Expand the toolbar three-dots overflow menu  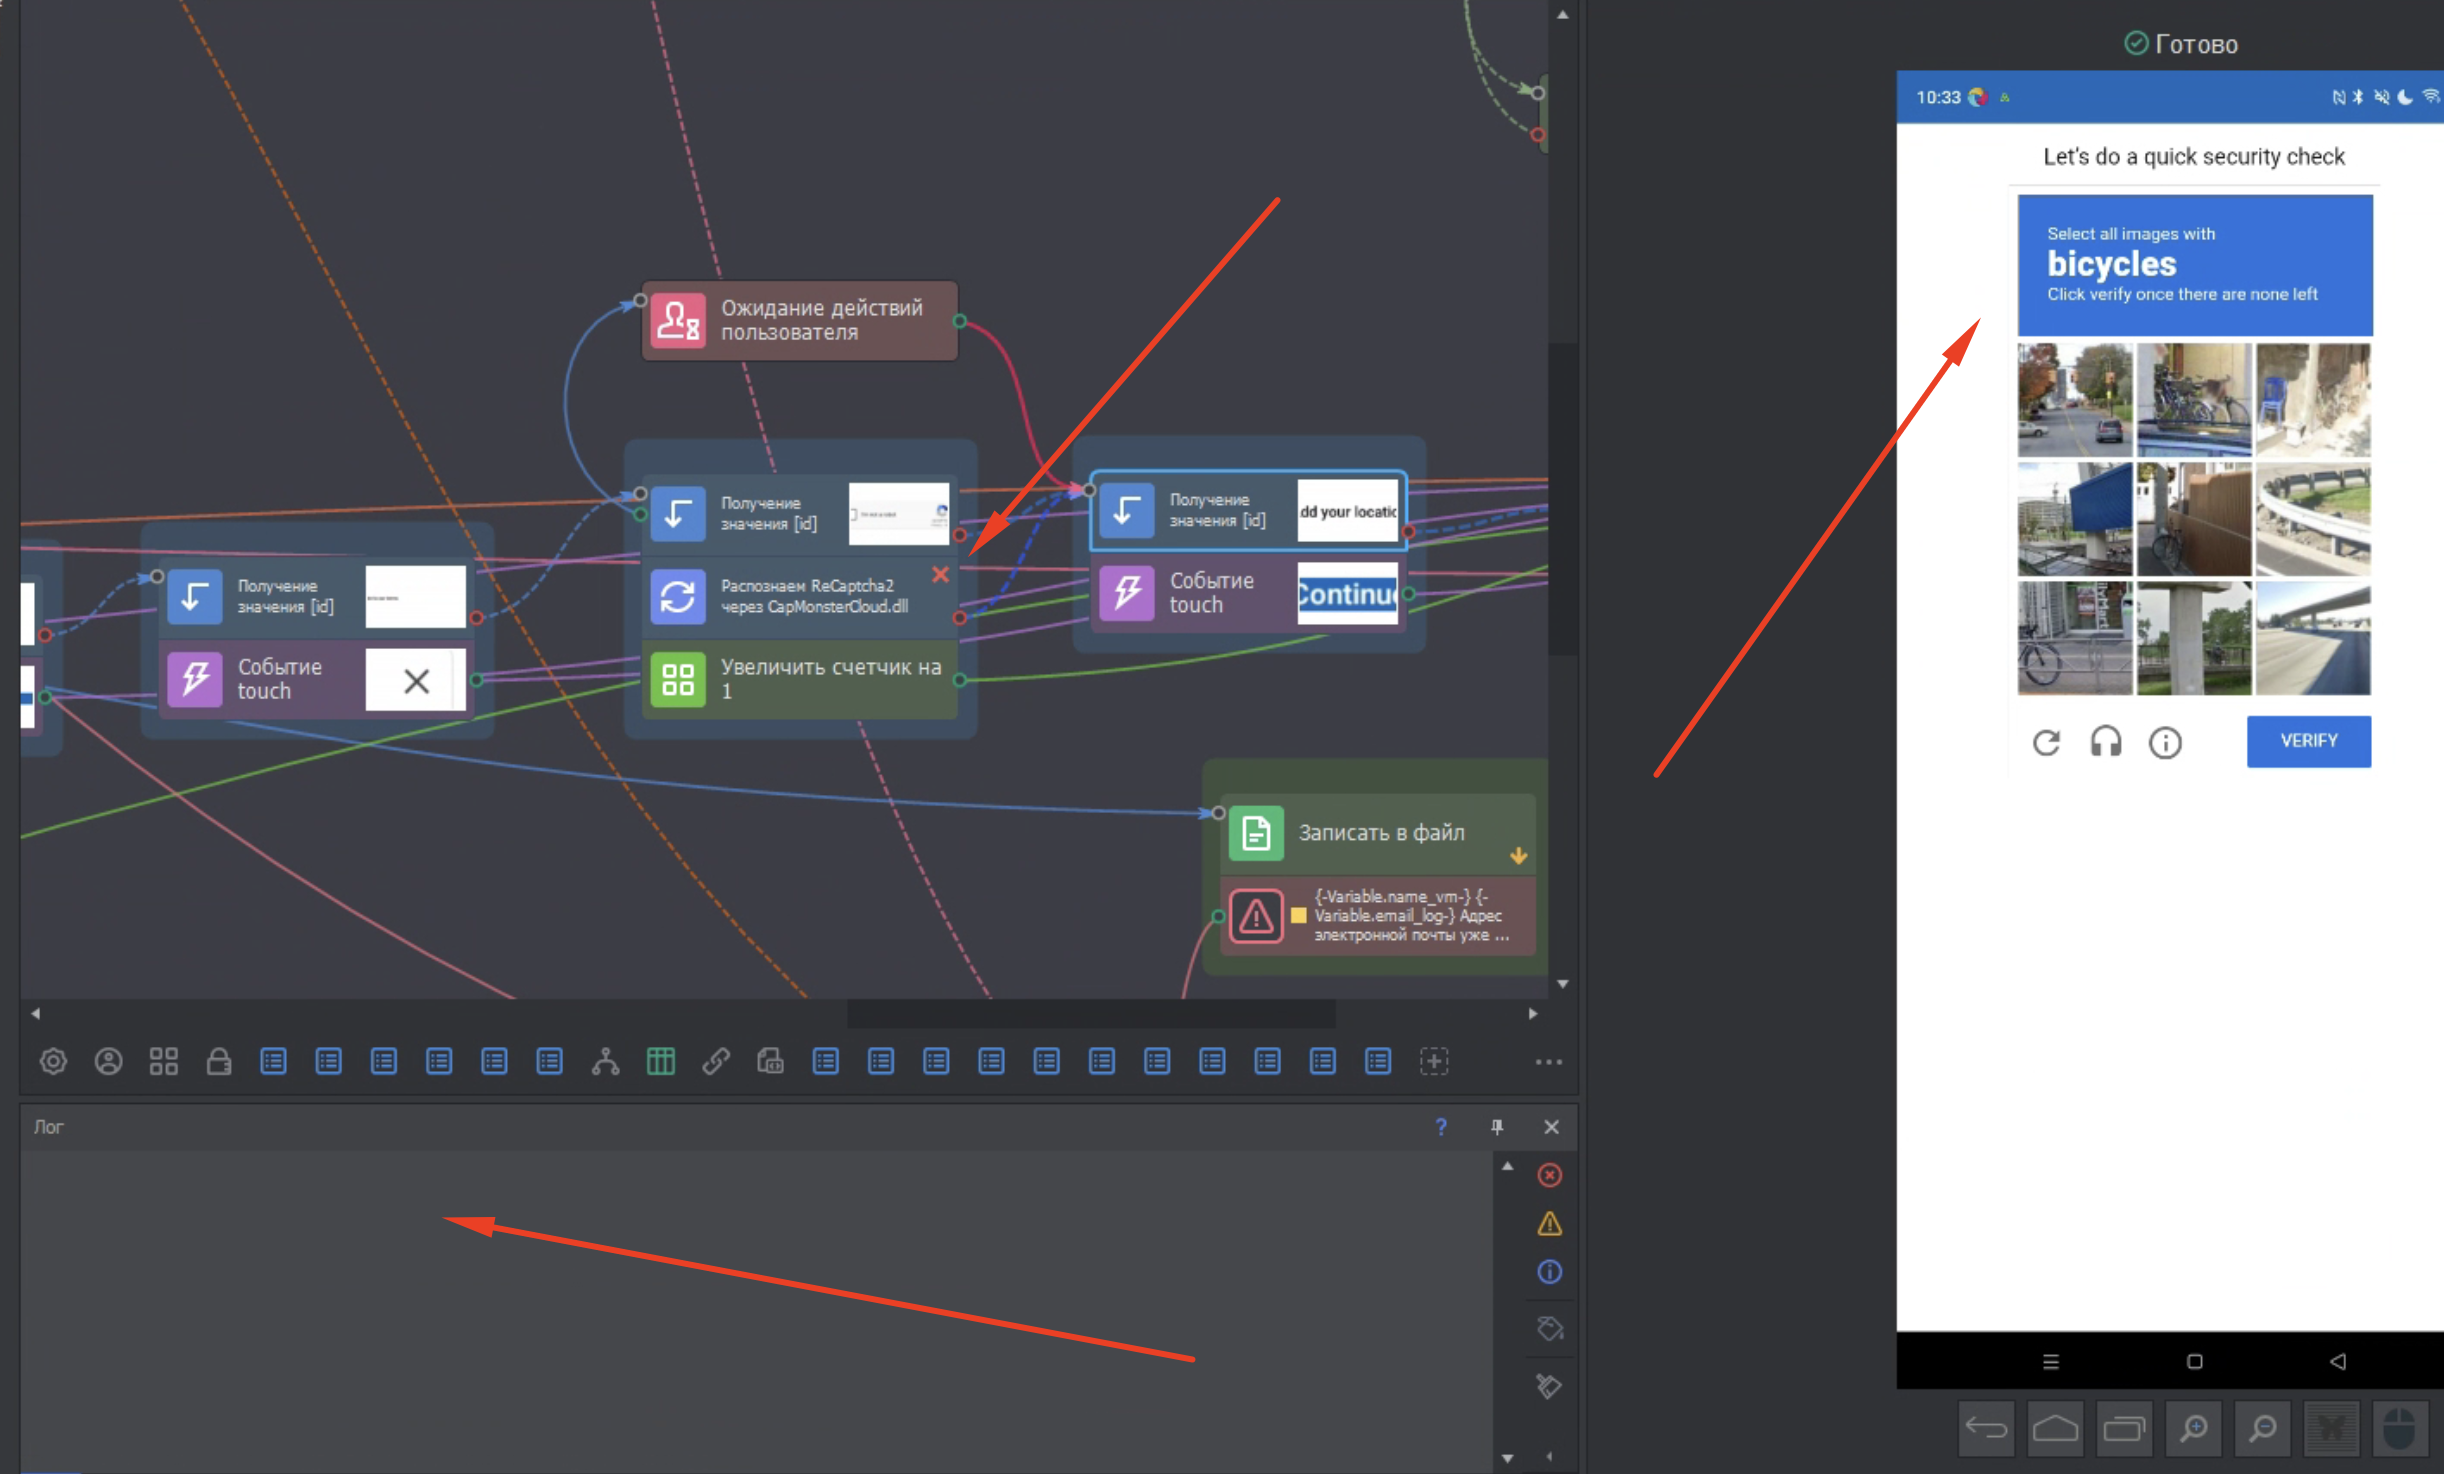(x=1548, y=1062)
